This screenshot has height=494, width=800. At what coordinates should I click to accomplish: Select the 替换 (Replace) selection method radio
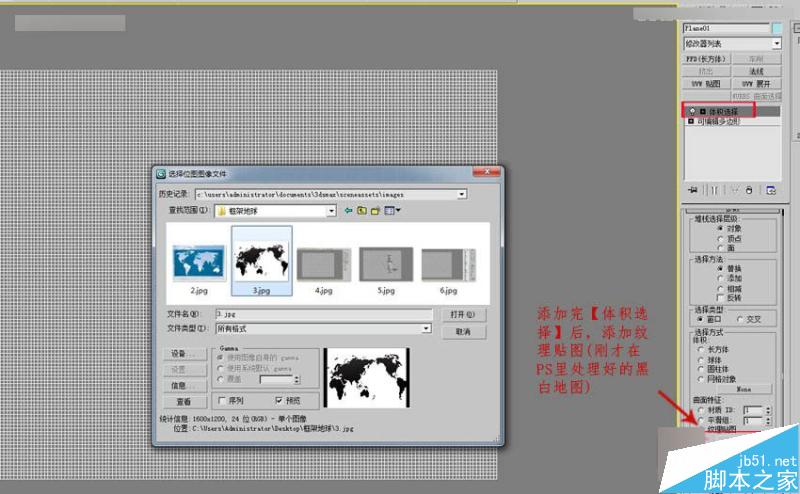point(720,268)
